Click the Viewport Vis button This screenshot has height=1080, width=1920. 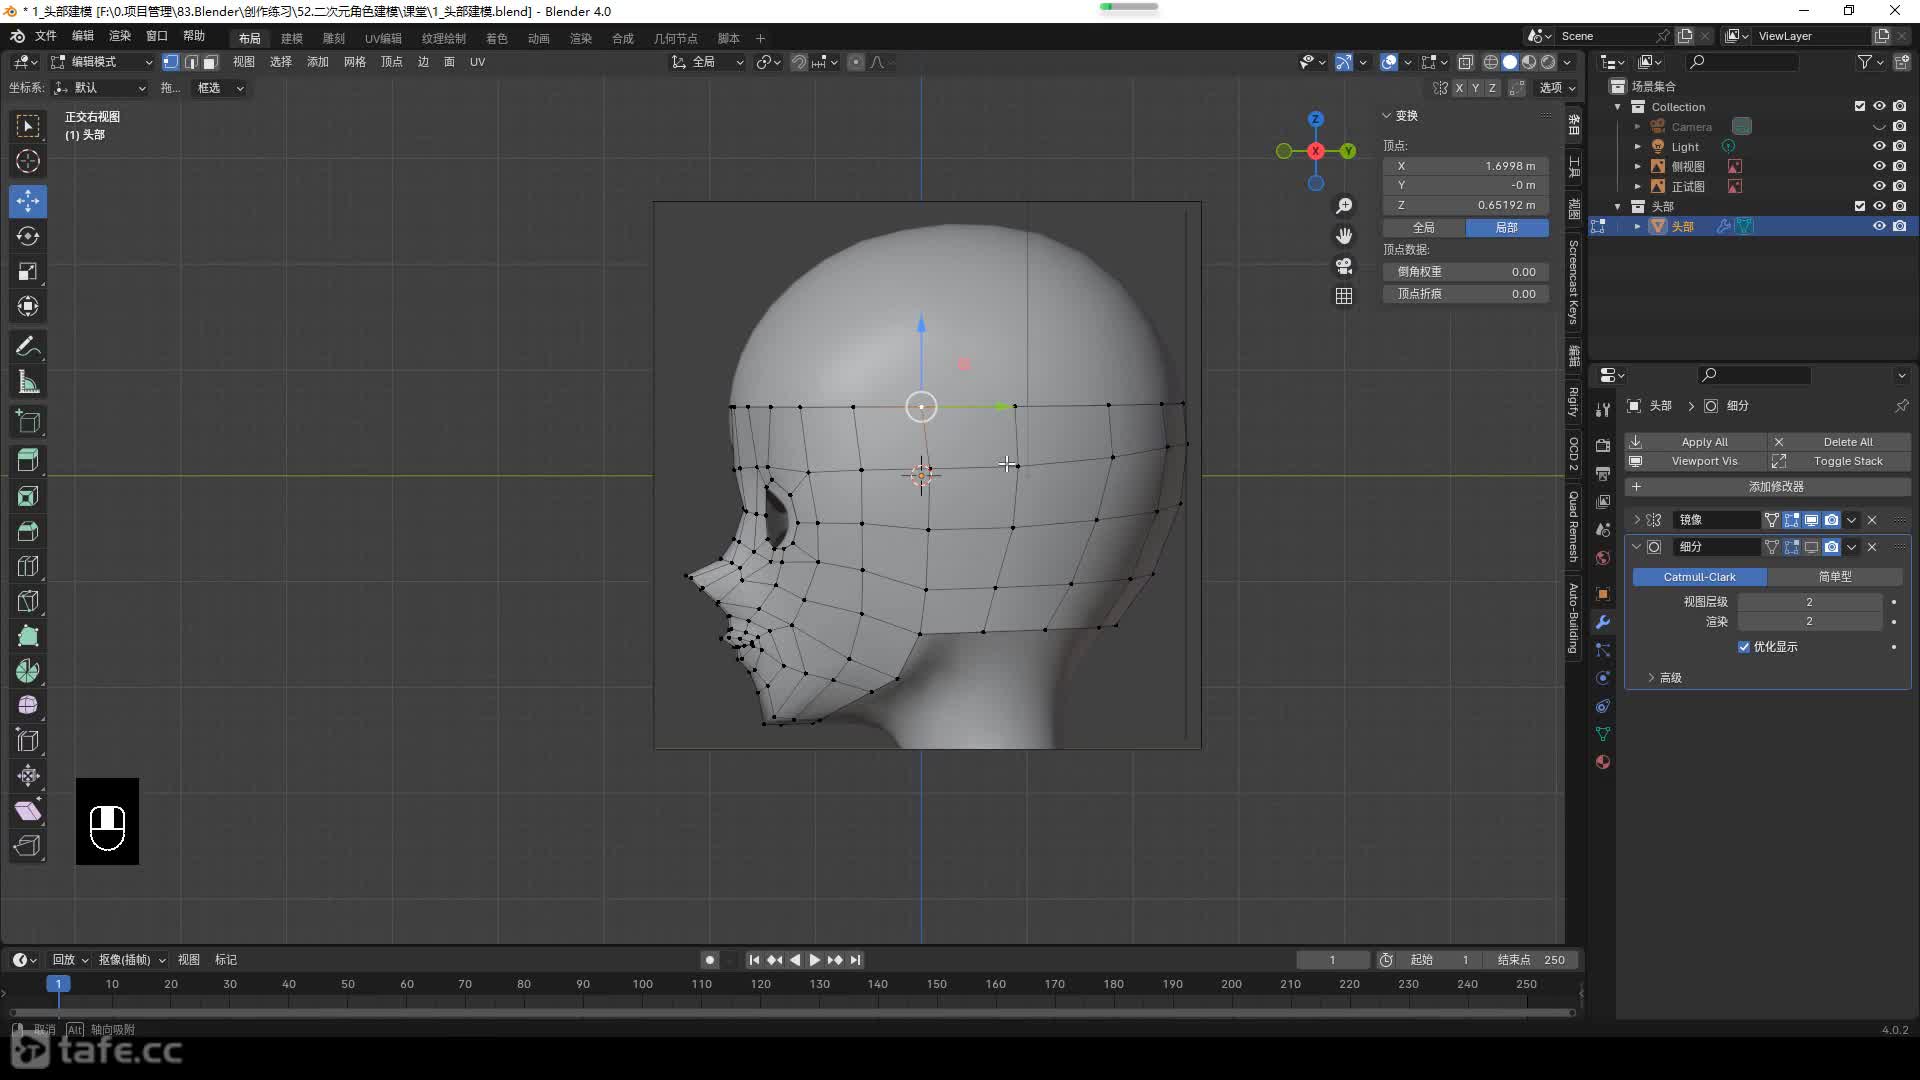(x=1696, y=461)
